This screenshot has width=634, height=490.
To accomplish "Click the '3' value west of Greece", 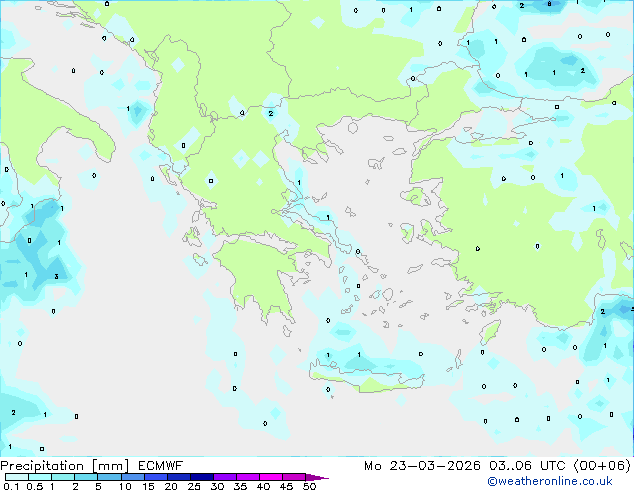I will tap(56, 277).
